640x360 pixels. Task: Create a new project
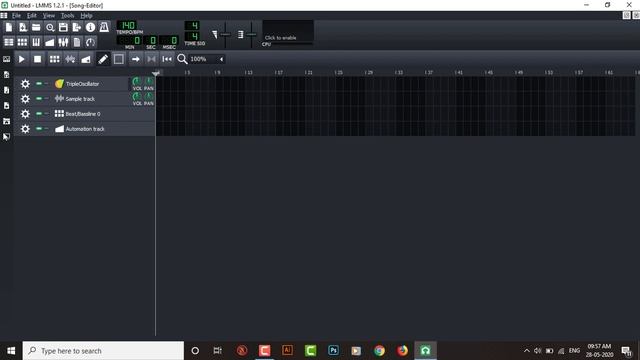click(9, 27)
